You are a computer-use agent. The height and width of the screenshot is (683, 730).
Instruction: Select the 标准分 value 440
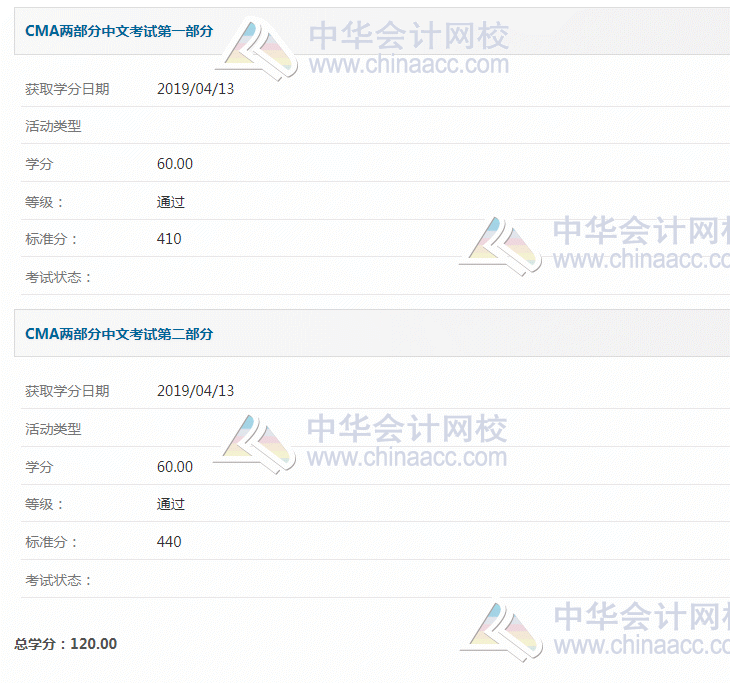click(169, 541)
